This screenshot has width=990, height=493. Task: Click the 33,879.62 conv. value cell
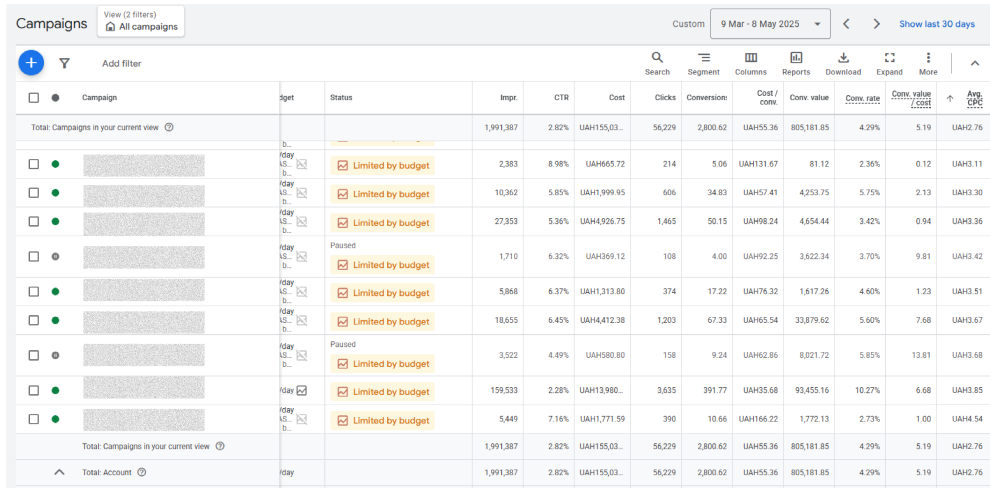click(x=811, y=320)
